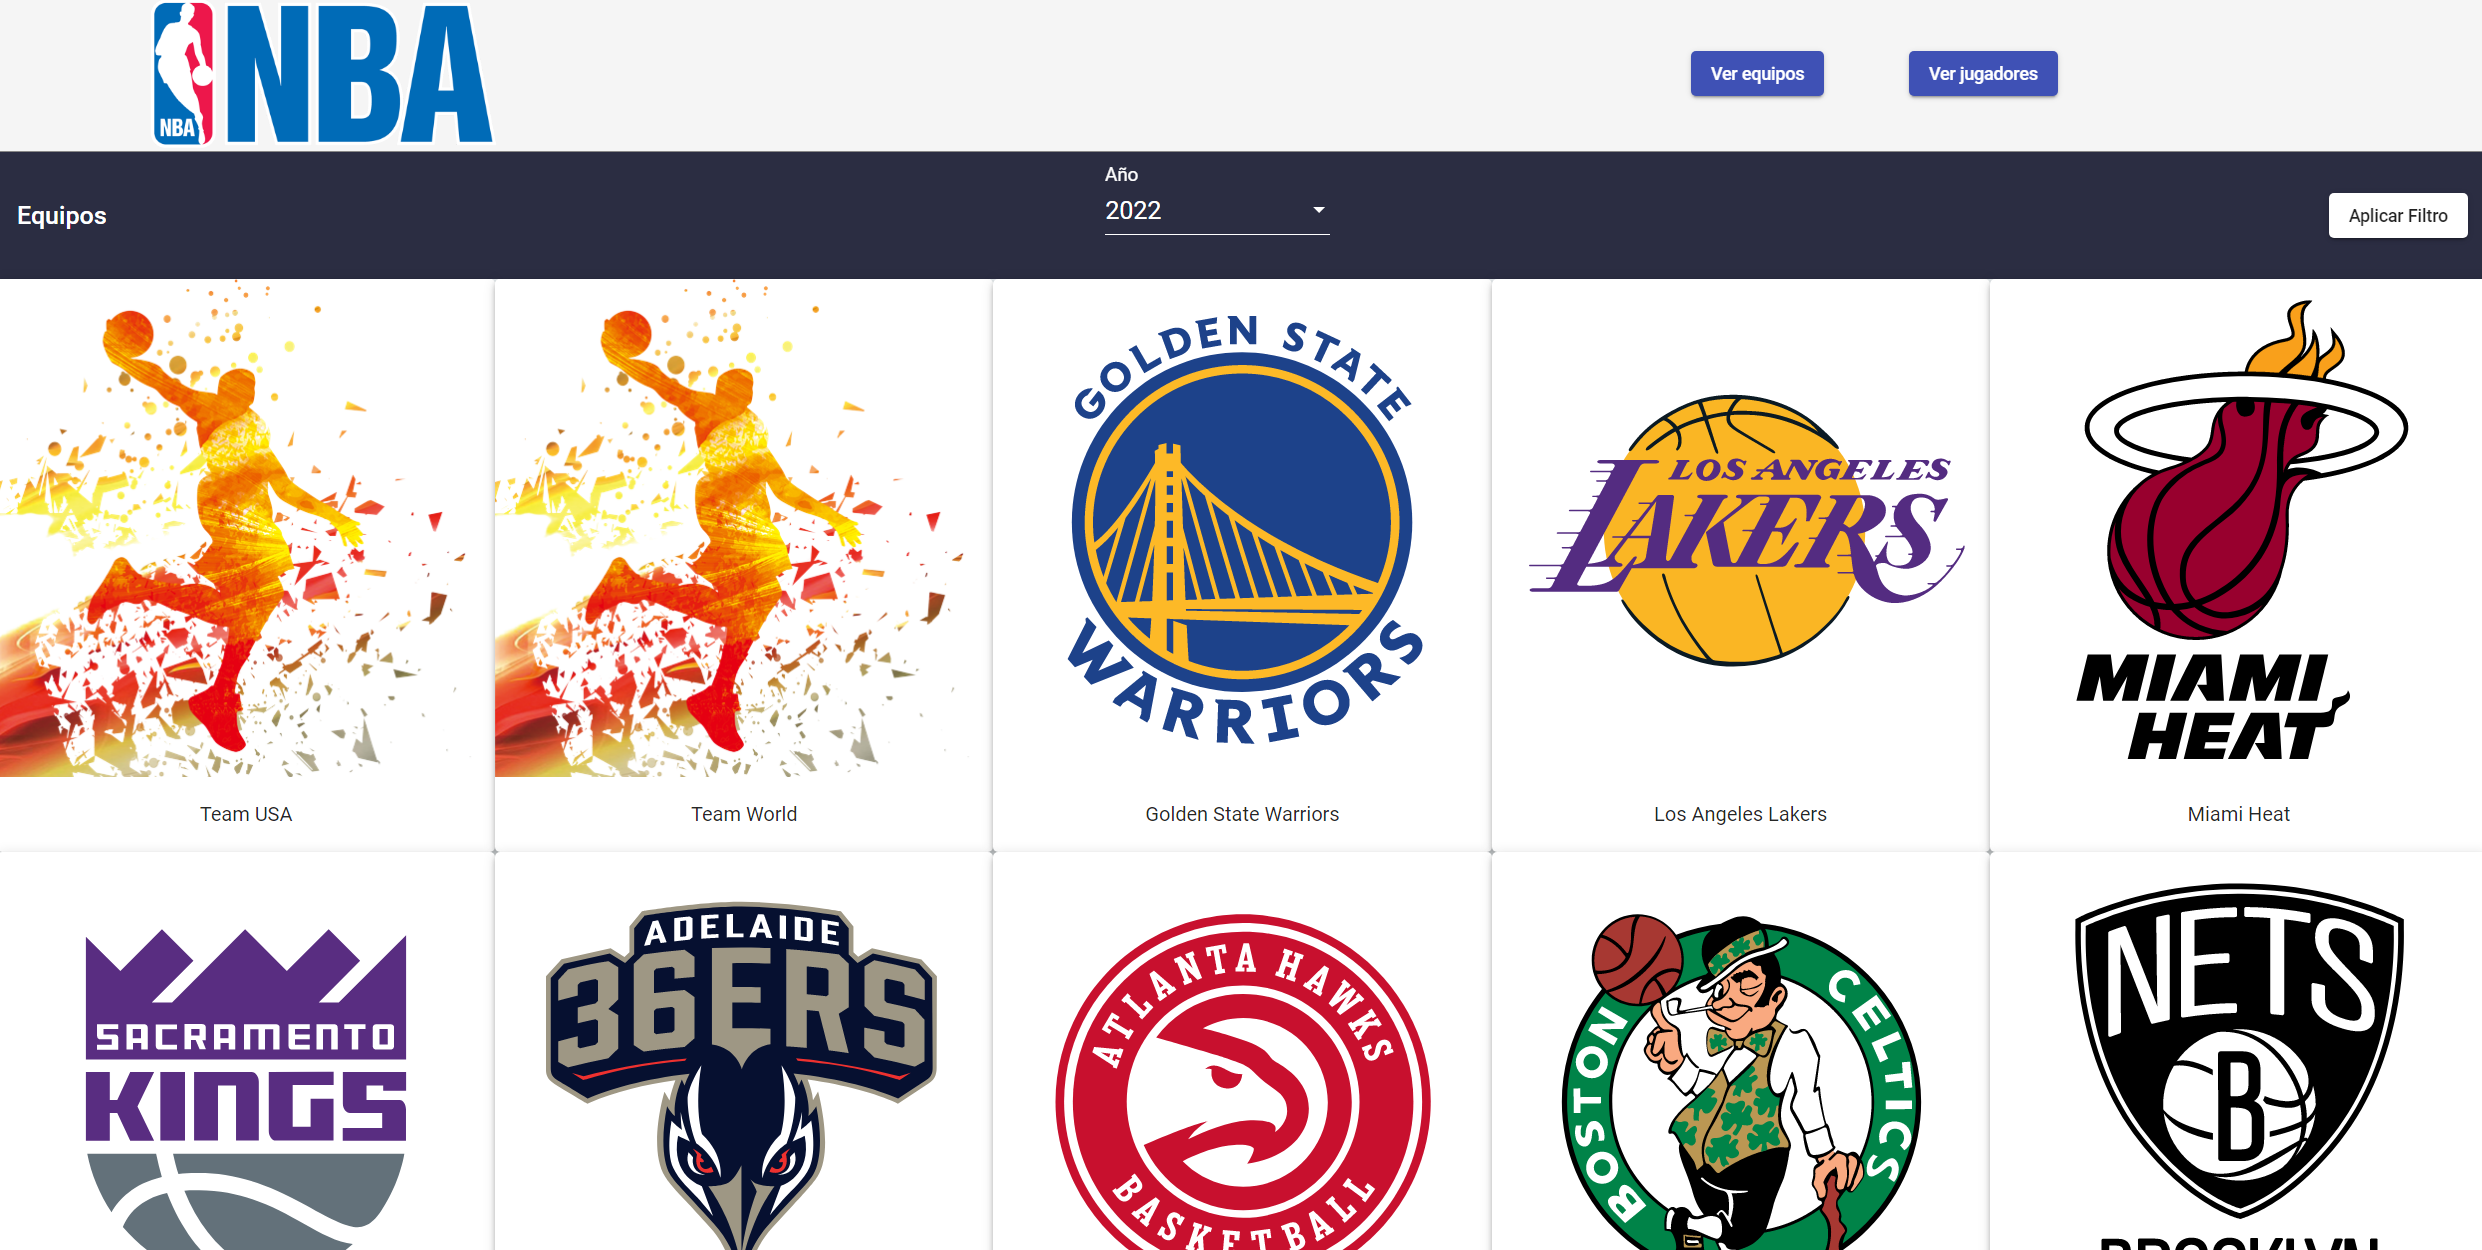Select the Atlanta Hawks logo

1242,1090
